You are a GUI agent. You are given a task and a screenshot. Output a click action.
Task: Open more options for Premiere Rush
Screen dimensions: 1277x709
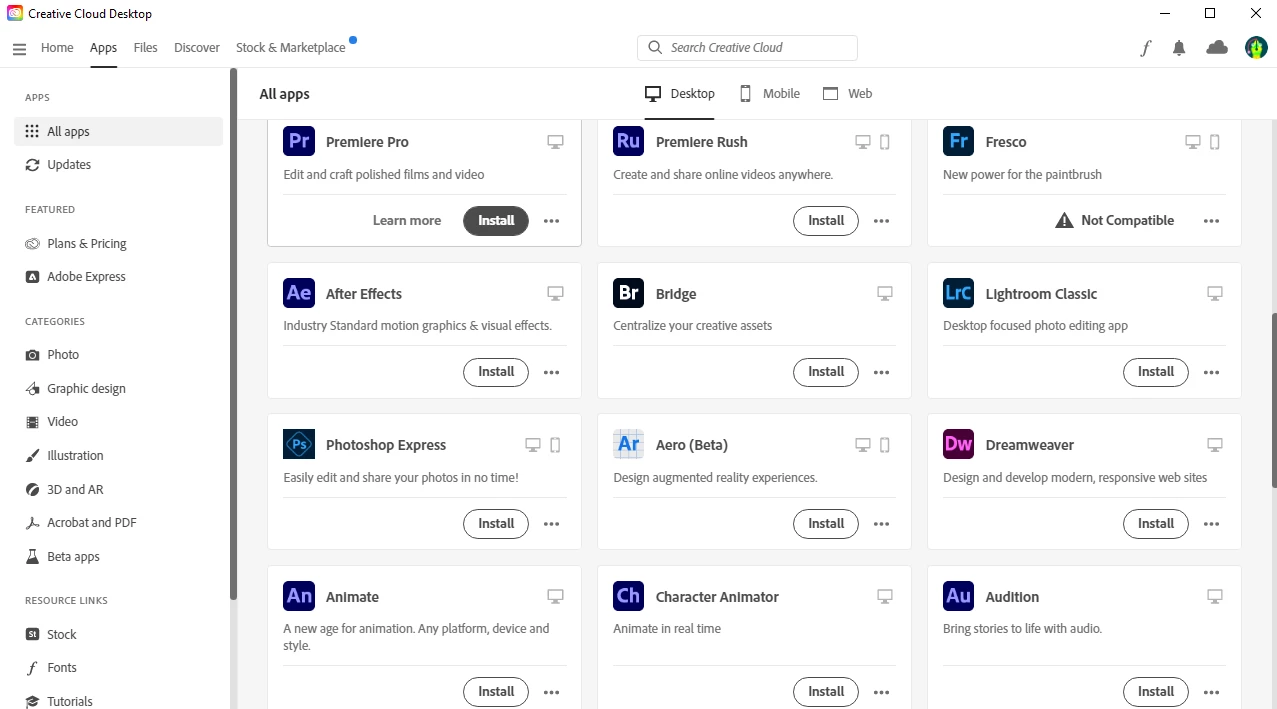coord(882,221)
